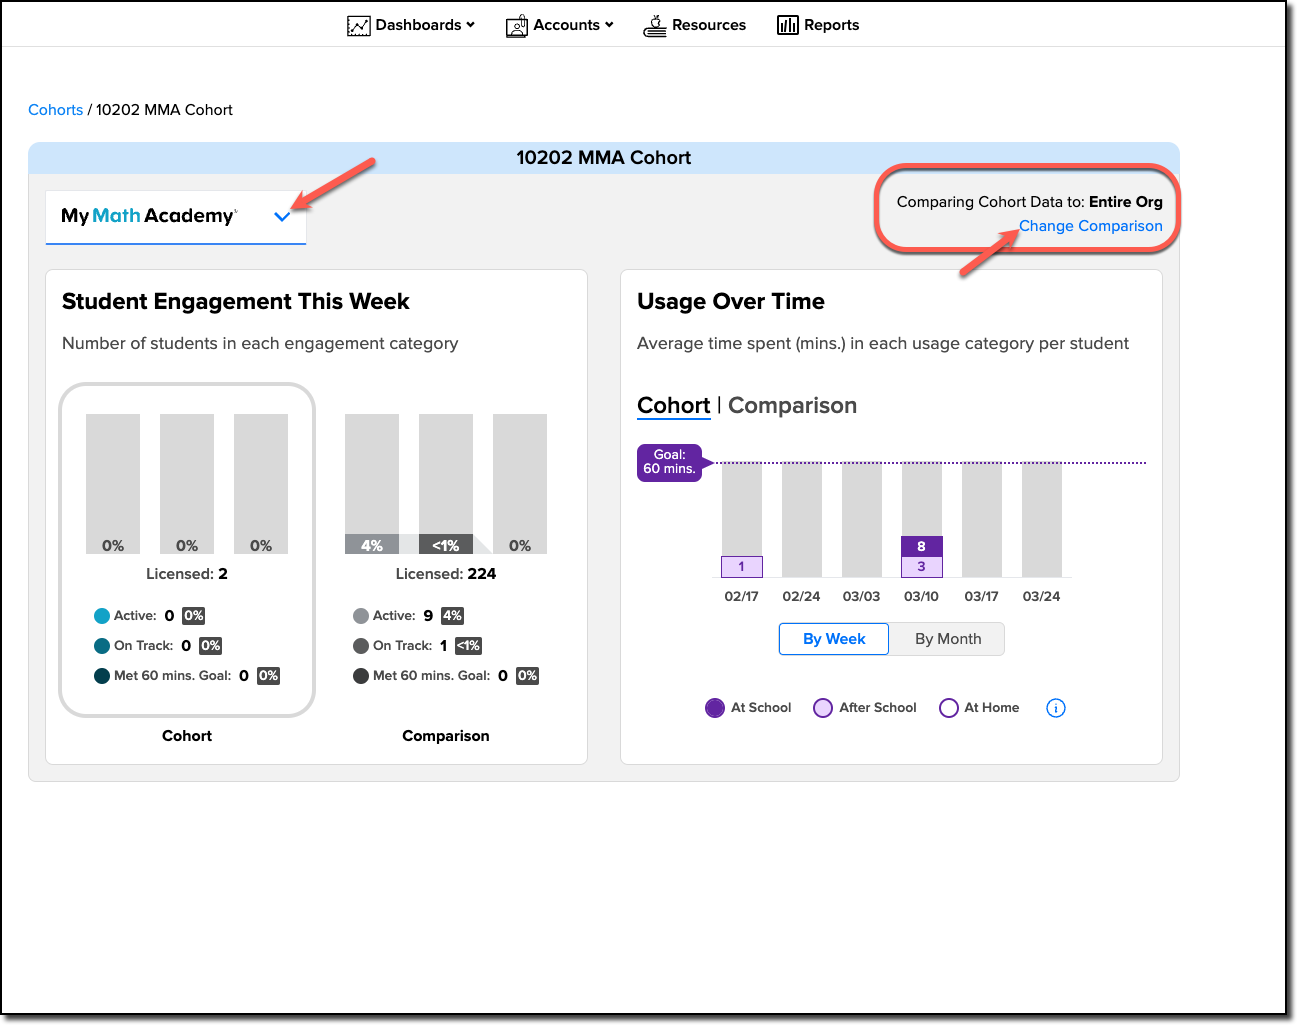Click the 03/03 week bar
1297x1025 pixels.
(862, 520)
